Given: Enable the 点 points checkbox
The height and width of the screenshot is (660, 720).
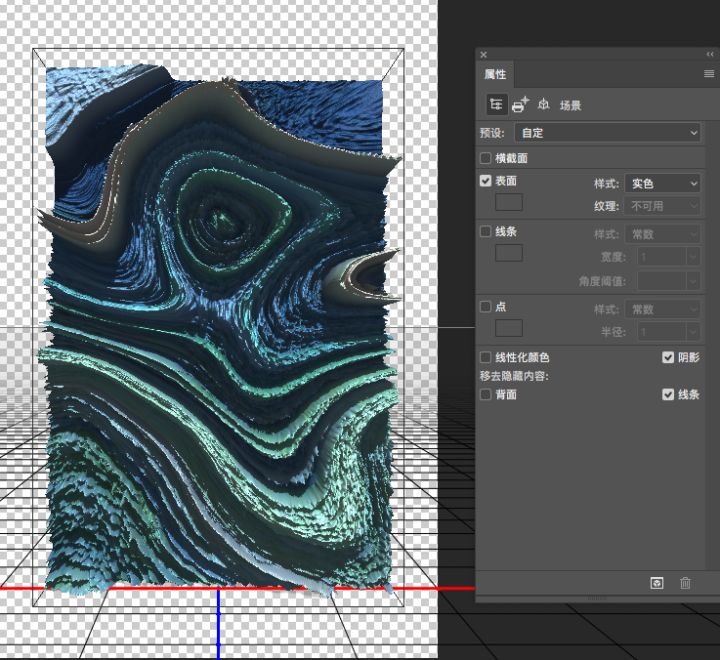Looking at the screenshot, I should pos(486,306).
